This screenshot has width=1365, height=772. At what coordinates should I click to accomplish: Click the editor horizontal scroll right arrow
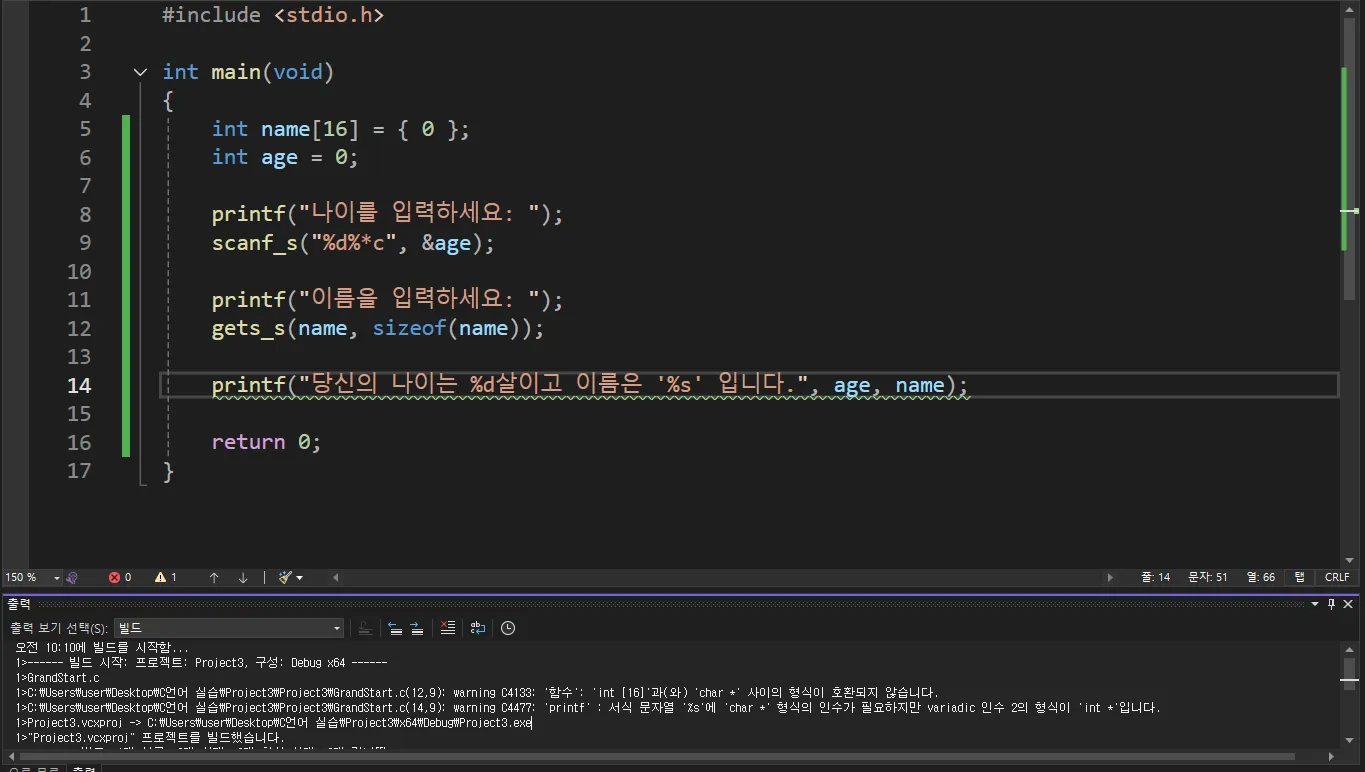click(1110, 577)
